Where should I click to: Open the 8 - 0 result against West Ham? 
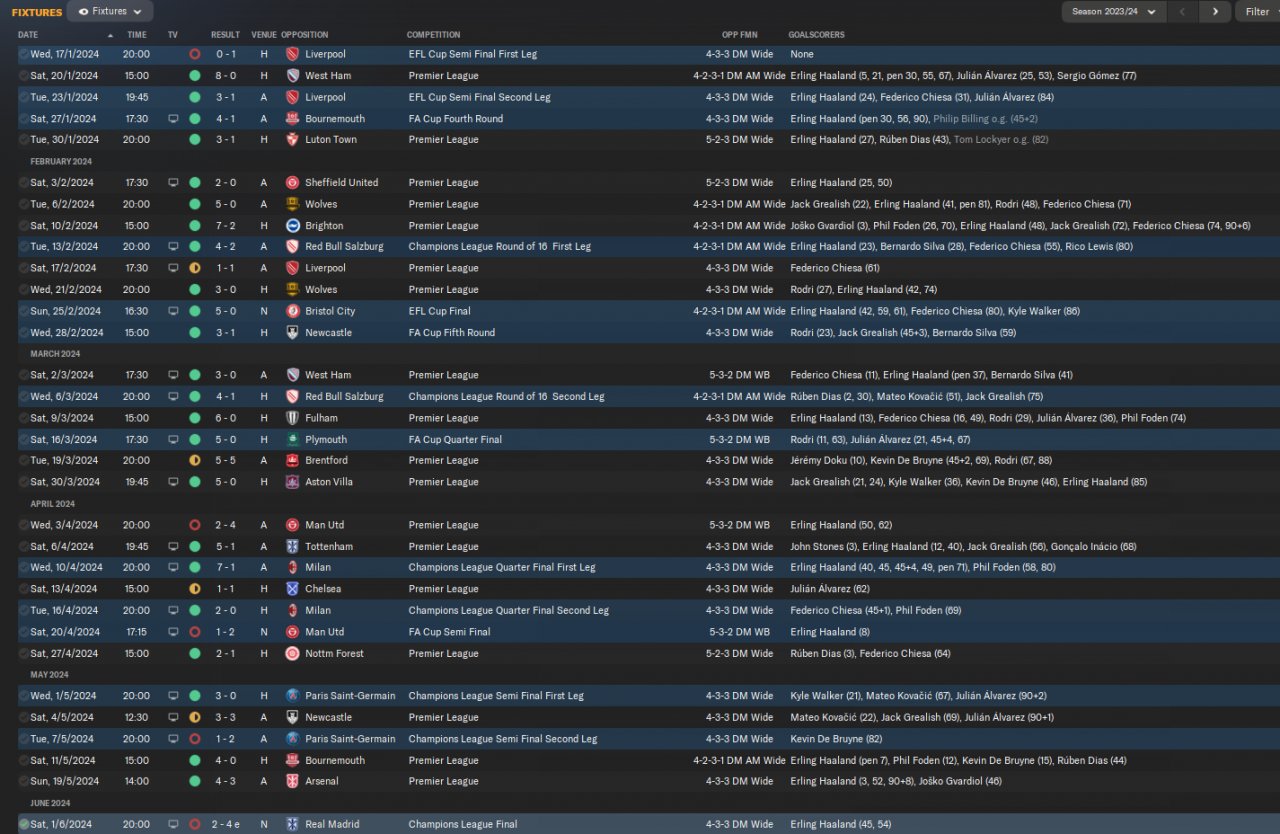tap(225, 76)
